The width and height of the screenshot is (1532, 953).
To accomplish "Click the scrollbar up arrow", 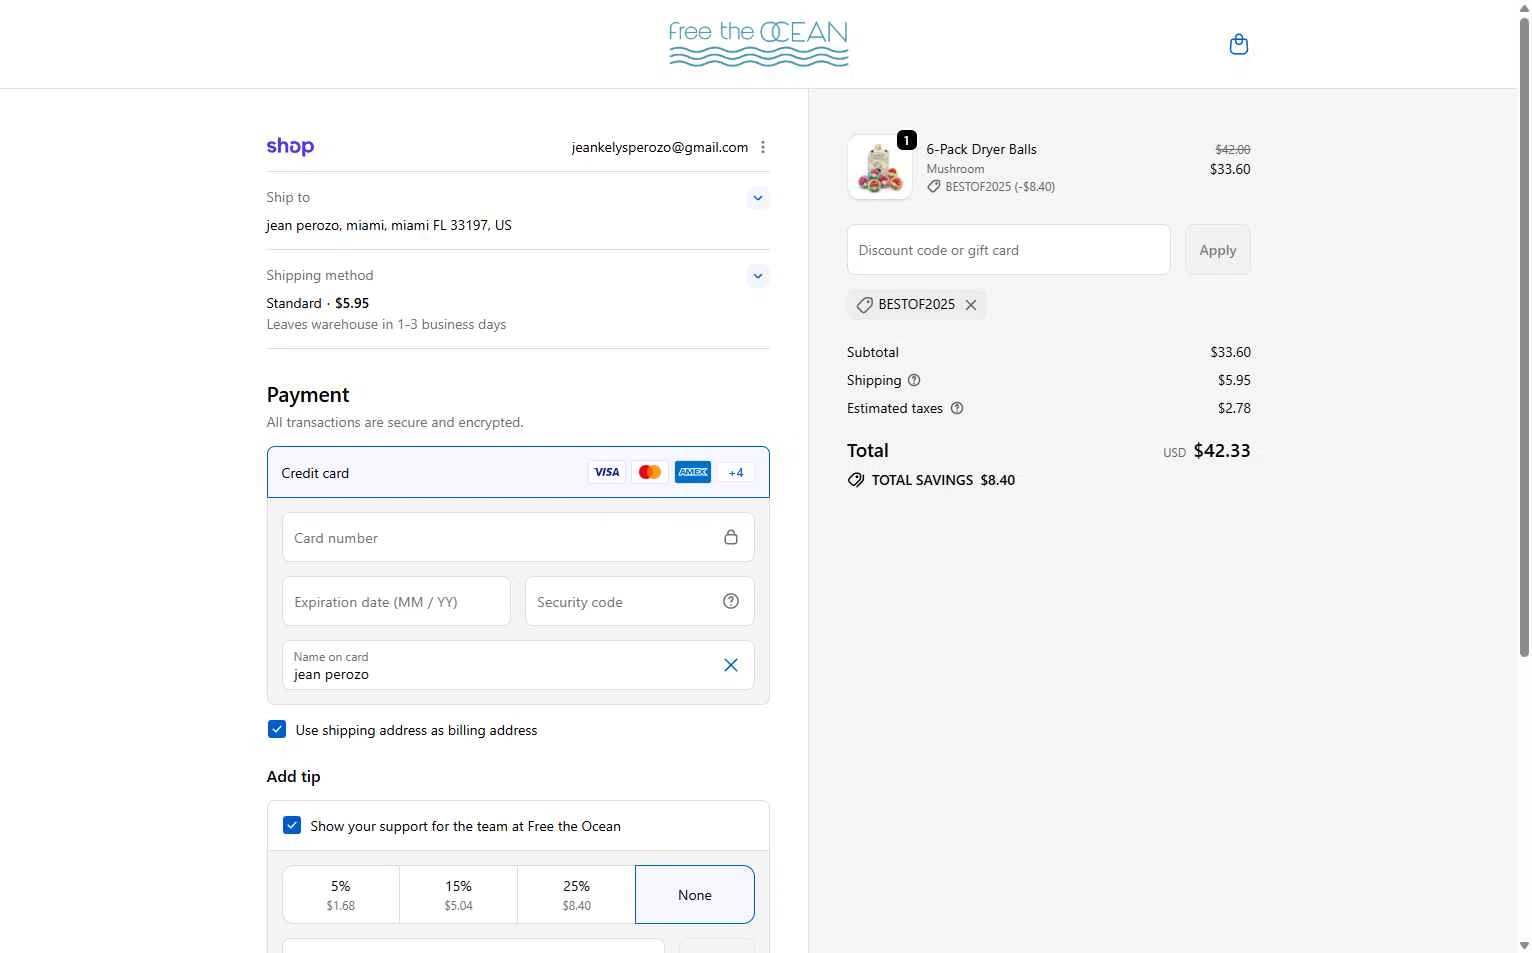I will pyautogui.click(x=1524, y=7).
